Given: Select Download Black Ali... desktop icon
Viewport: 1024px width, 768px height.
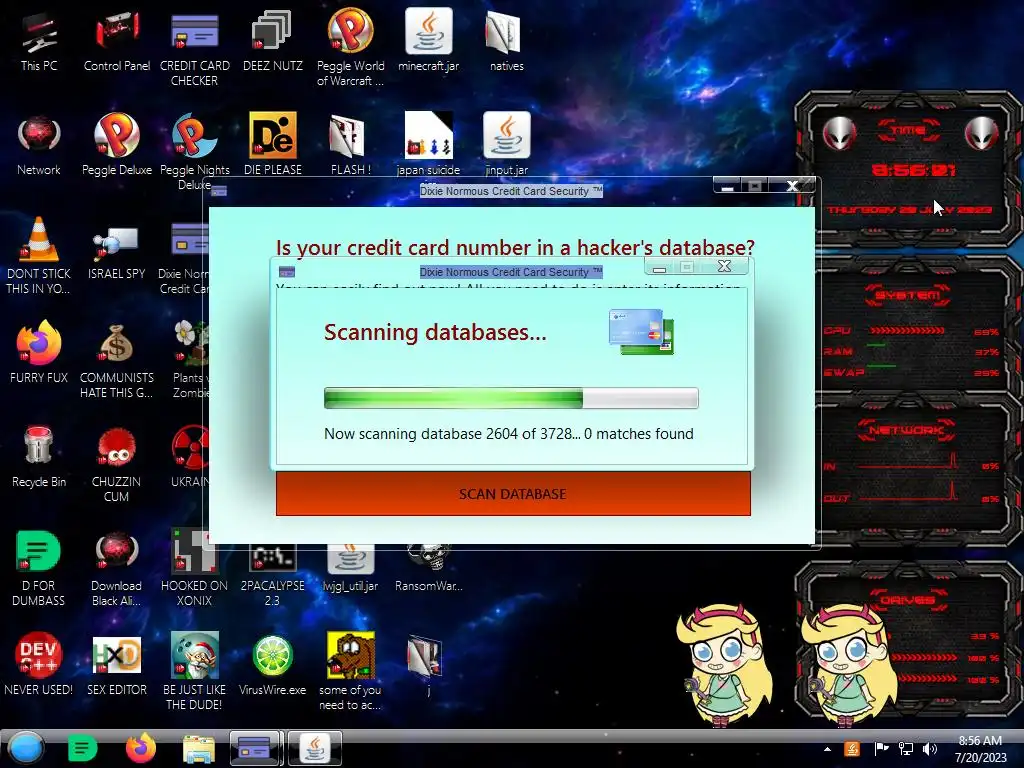Looking at the screenshot, I should coord(117,568).
